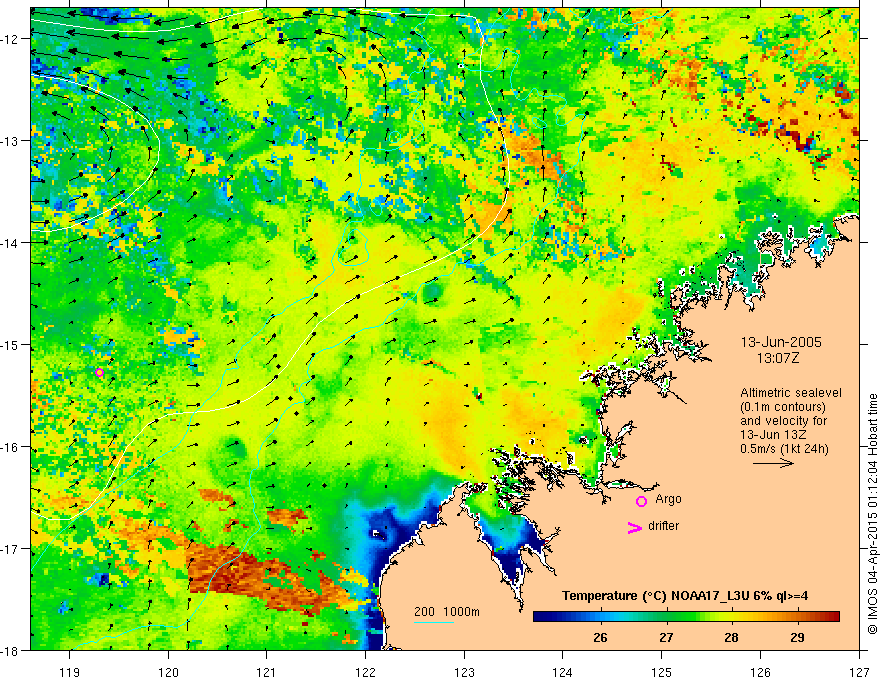
Task: Click the cyan 200 1000m depth legend line
Action: tap(433, 622)
